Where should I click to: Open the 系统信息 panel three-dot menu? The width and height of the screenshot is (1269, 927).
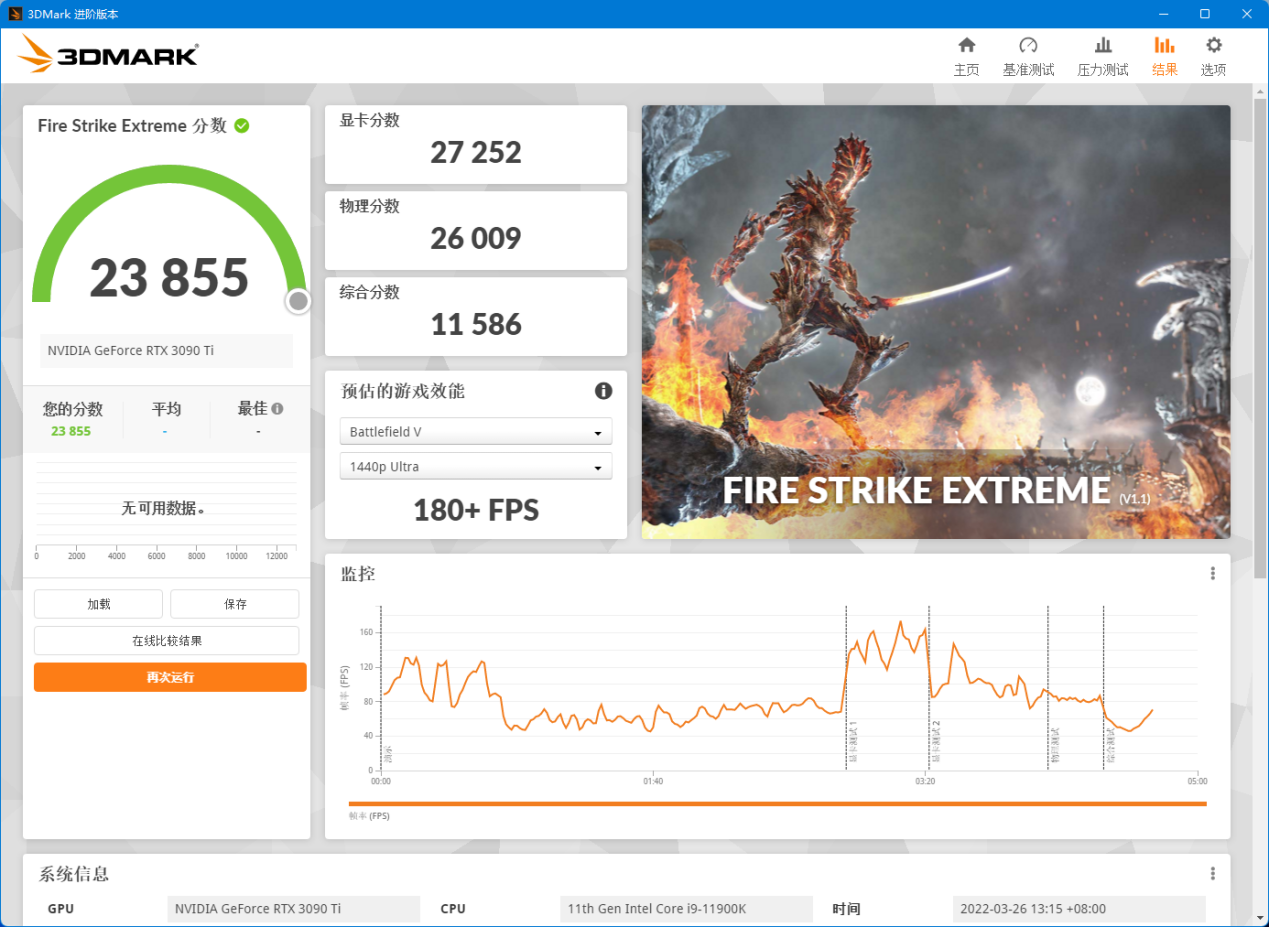click(1212, 873)
